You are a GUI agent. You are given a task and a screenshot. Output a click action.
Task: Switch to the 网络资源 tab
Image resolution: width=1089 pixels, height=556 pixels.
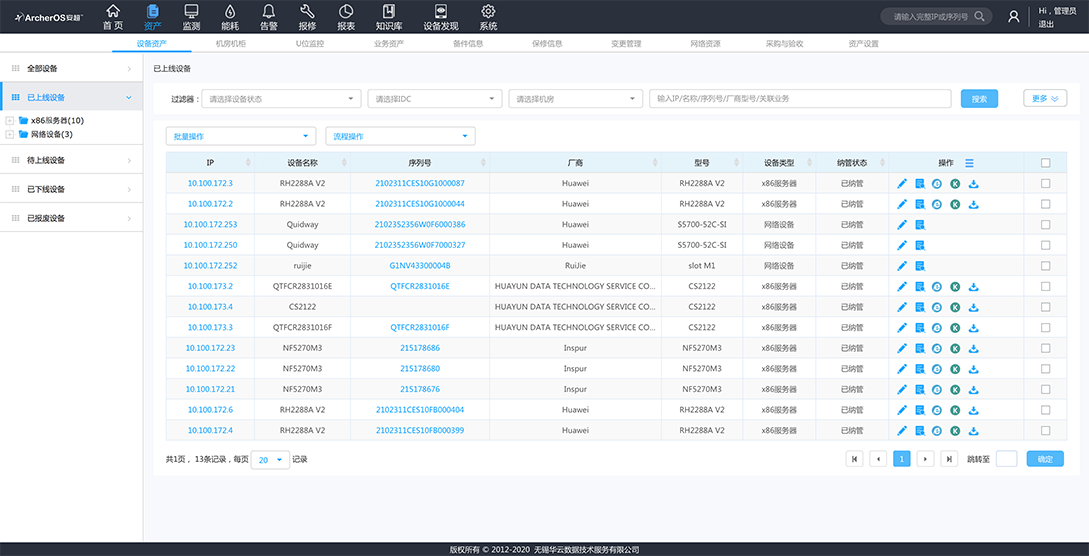[x=705, y=44]
